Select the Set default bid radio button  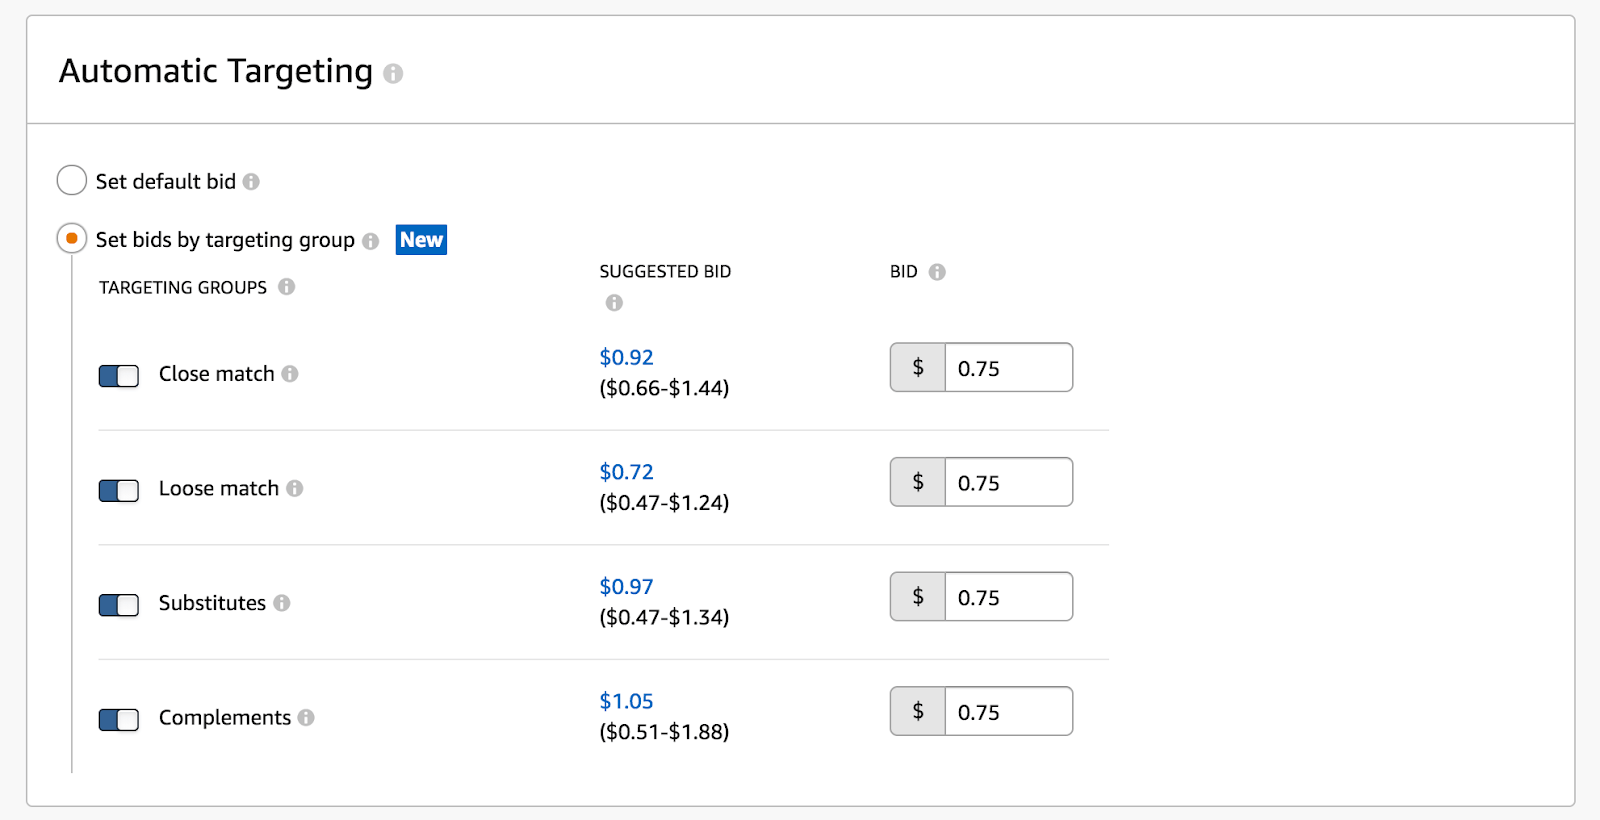[x=72, y=181]
